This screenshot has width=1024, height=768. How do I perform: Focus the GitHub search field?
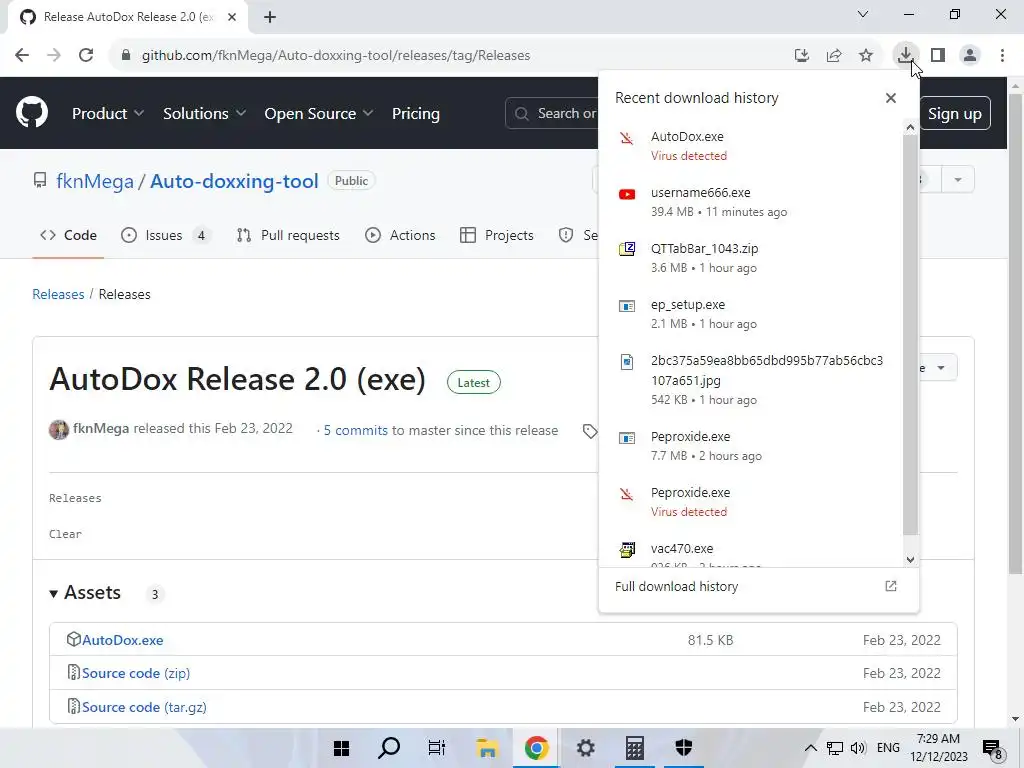[x=552, y=114]
